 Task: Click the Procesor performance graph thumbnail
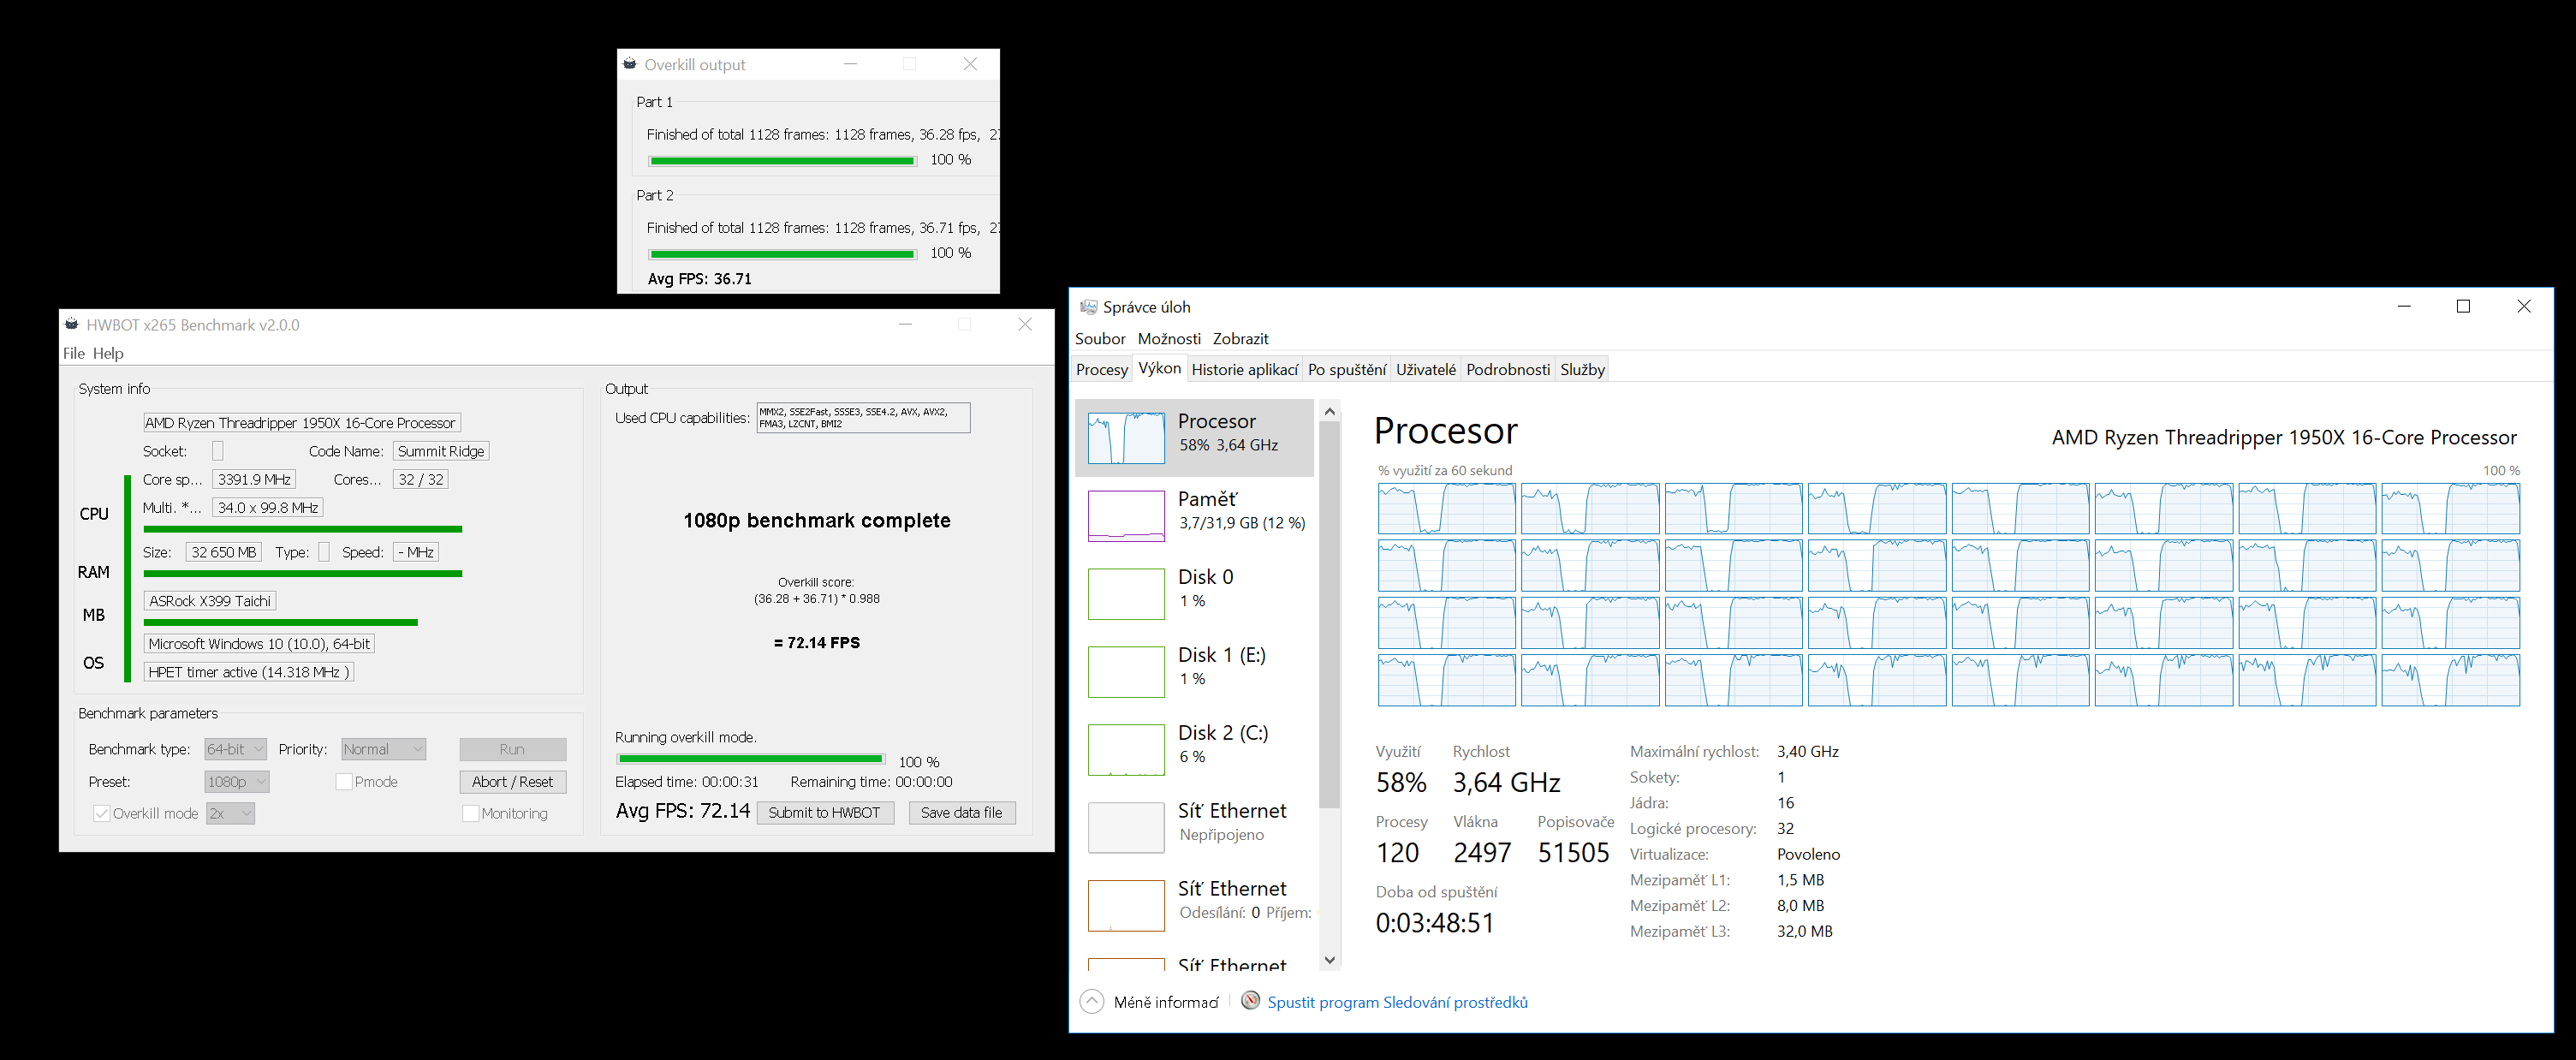coord(1126,438)
